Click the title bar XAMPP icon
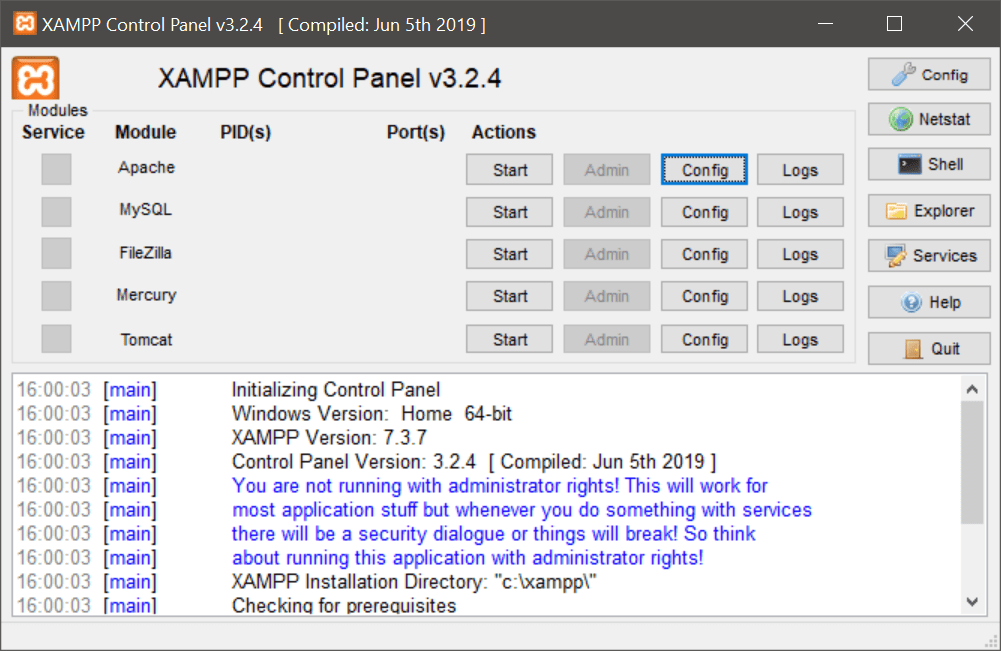The image size is (1001, 651). (x=25, y=24)
